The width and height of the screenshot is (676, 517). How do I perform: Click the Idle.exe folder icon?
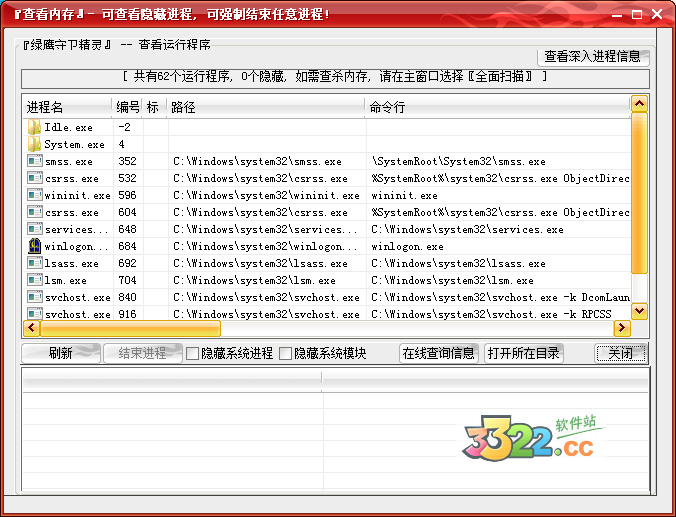click(x=34, y=127)
